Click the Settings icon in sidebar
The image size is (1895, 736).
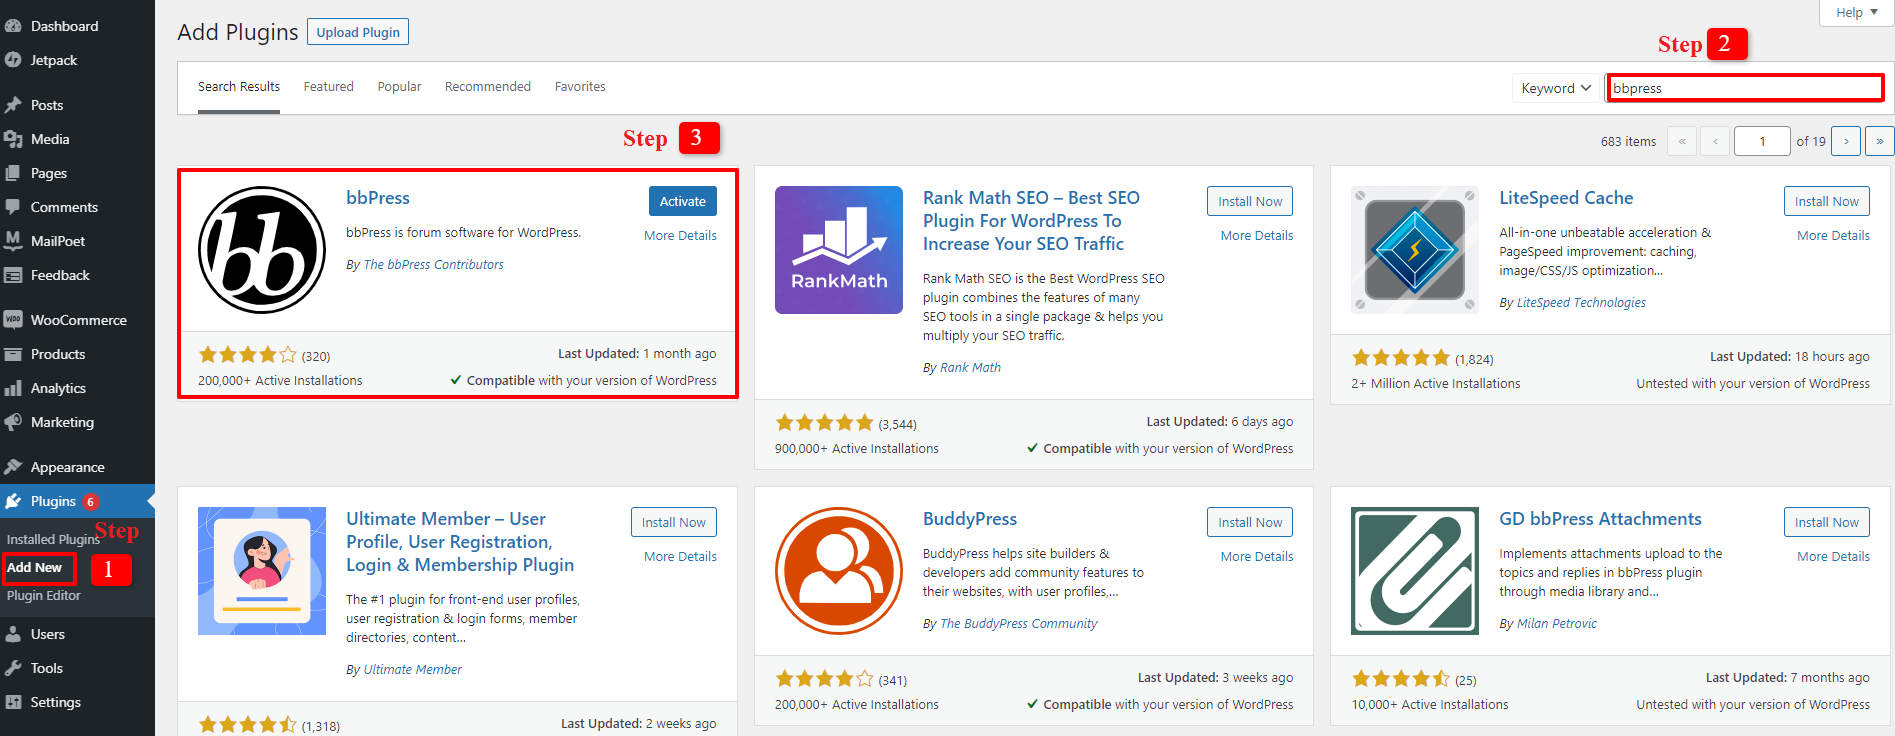(13, 702)
